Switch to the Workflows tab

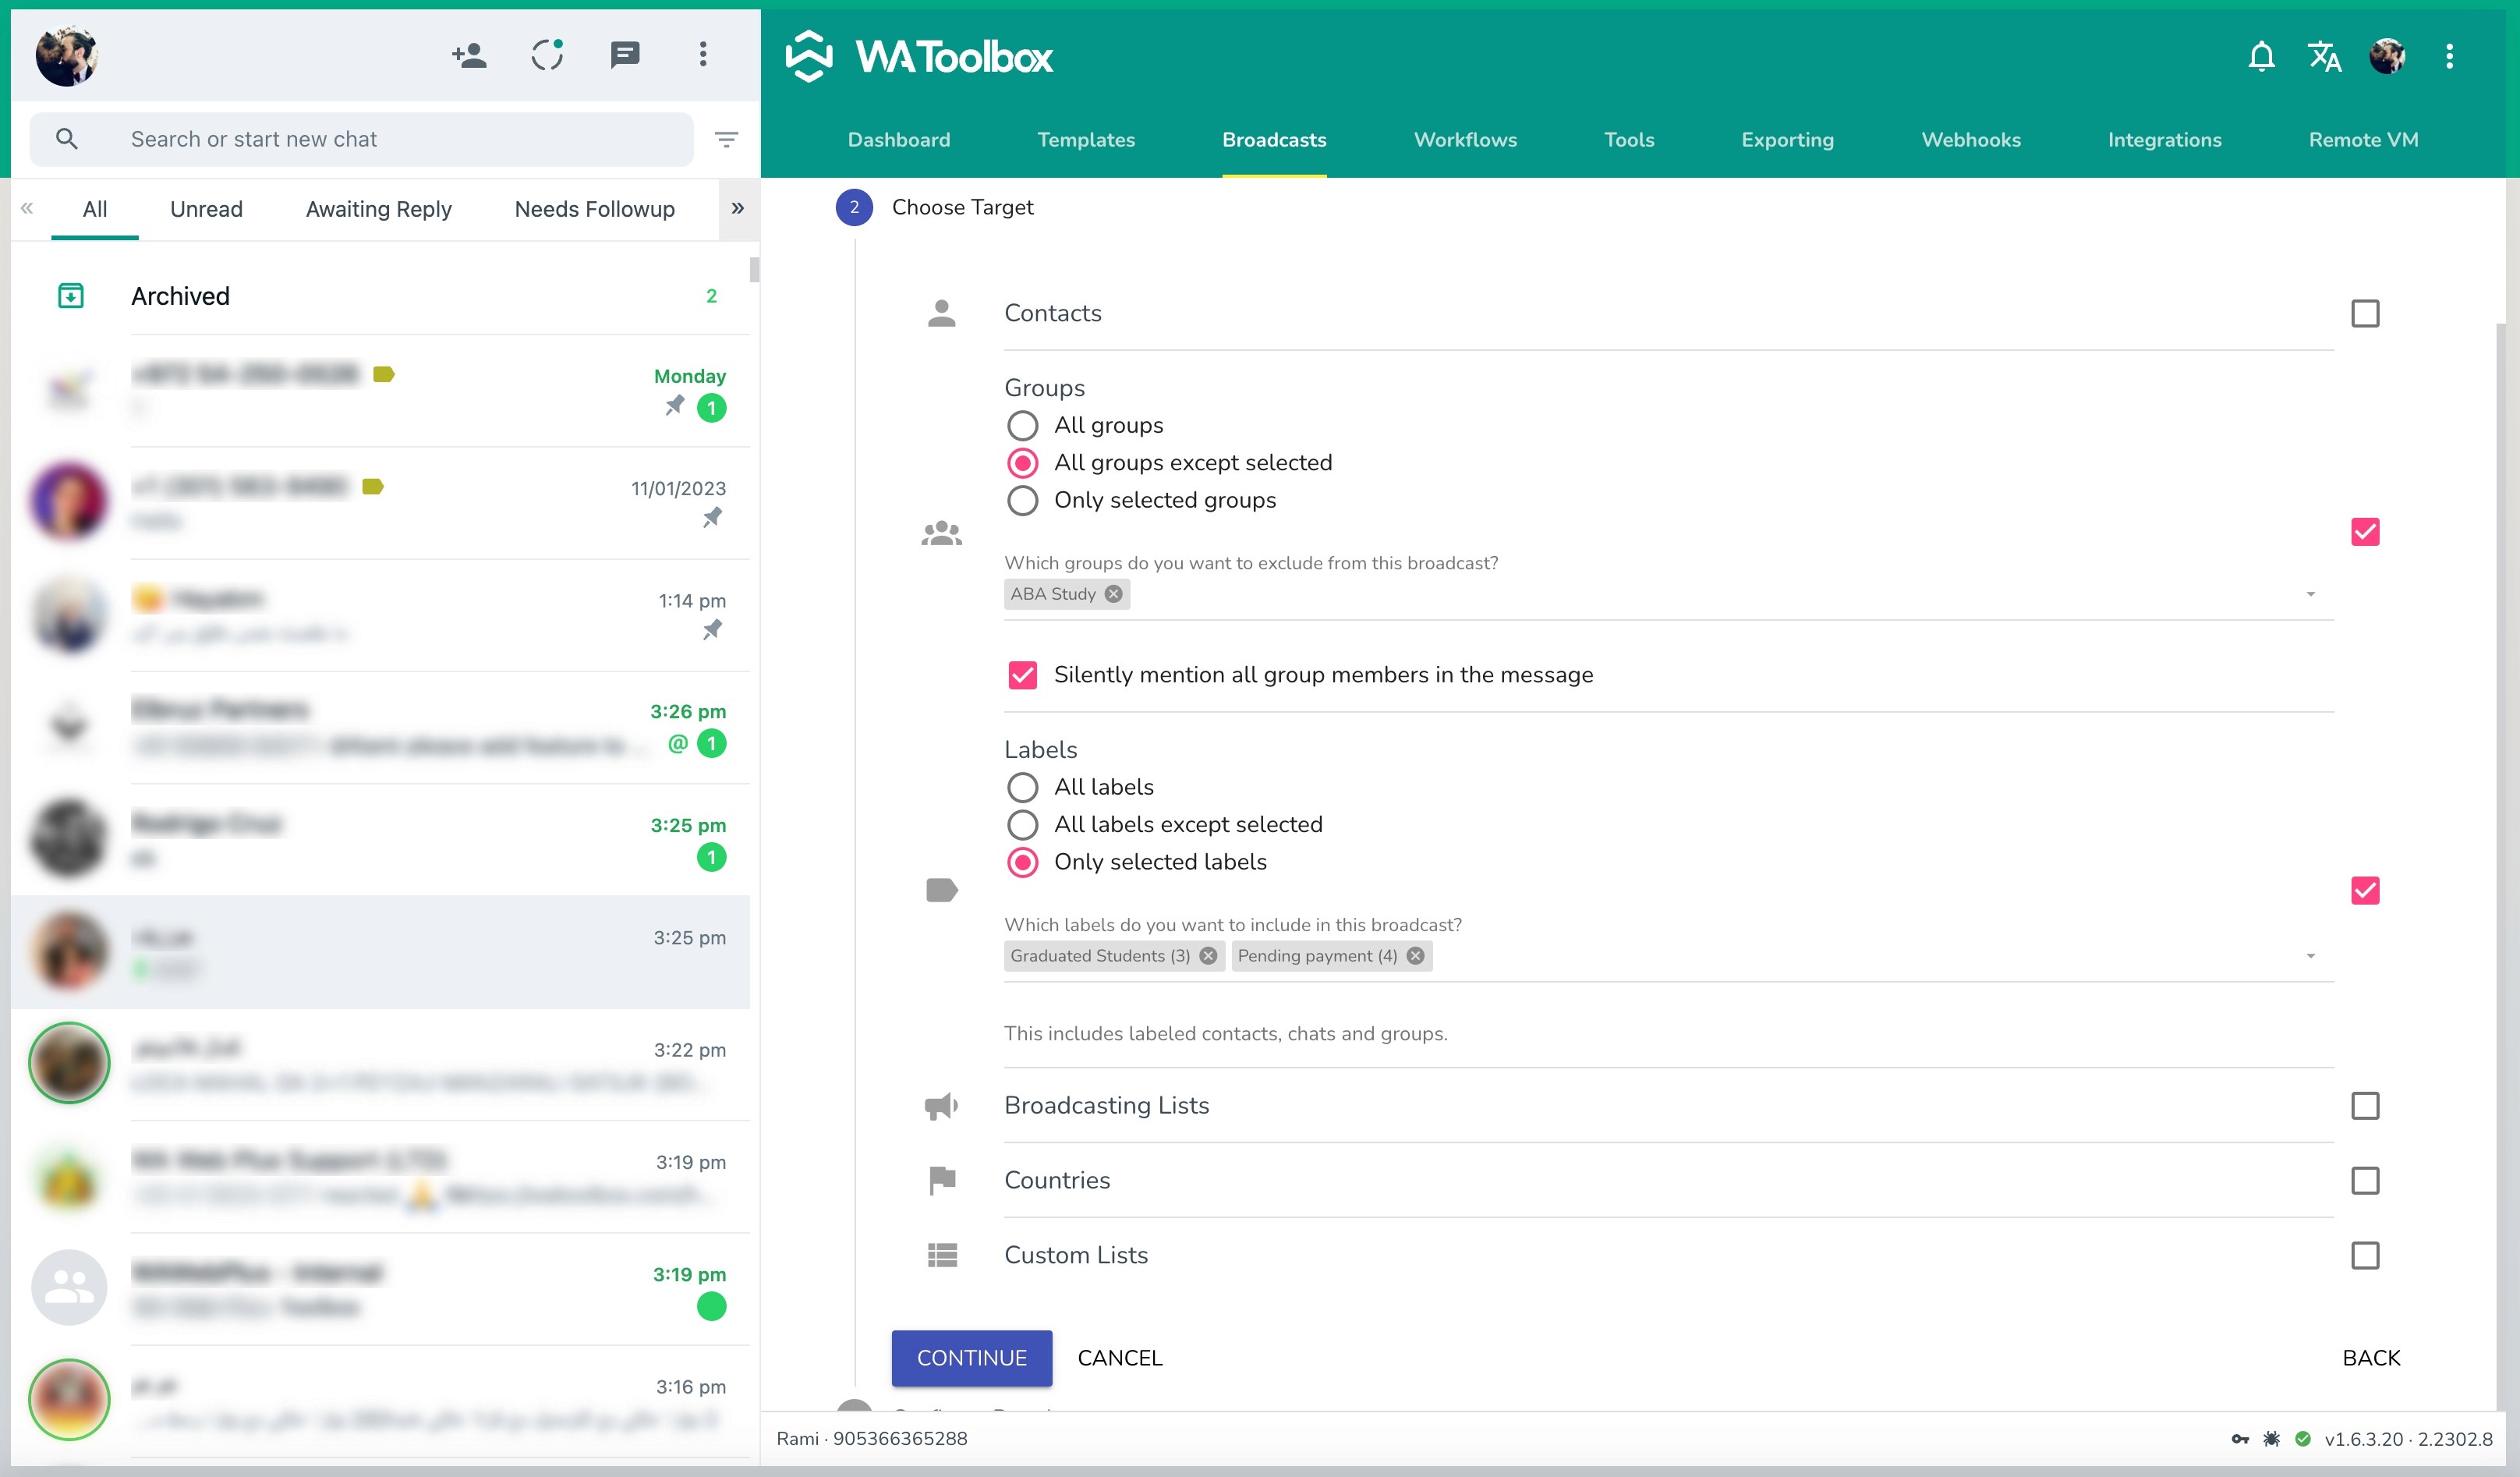[1464, 140]
